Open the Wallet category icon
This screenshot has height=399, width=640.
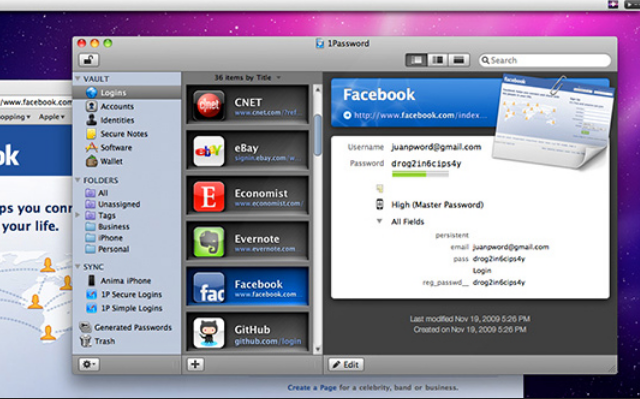coord(91,161)
